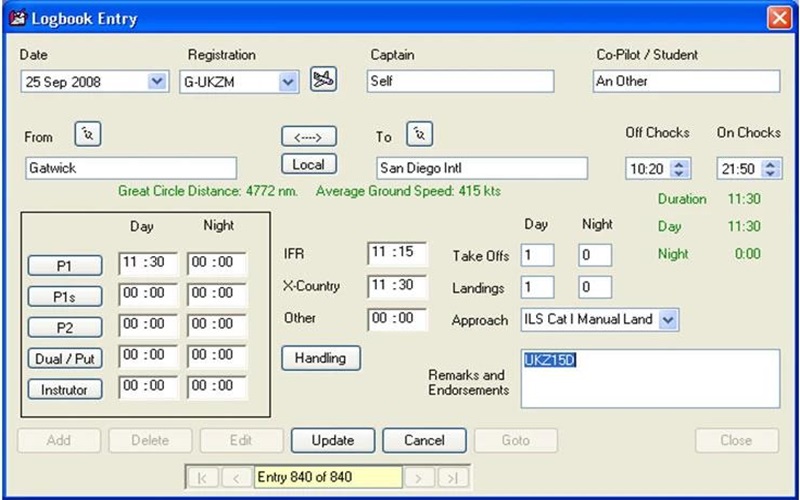Close the Logbook Entry window
Image resolution: width=800 pixels, height=500 pixels.
pyautogui.click(x=779, y=18)
